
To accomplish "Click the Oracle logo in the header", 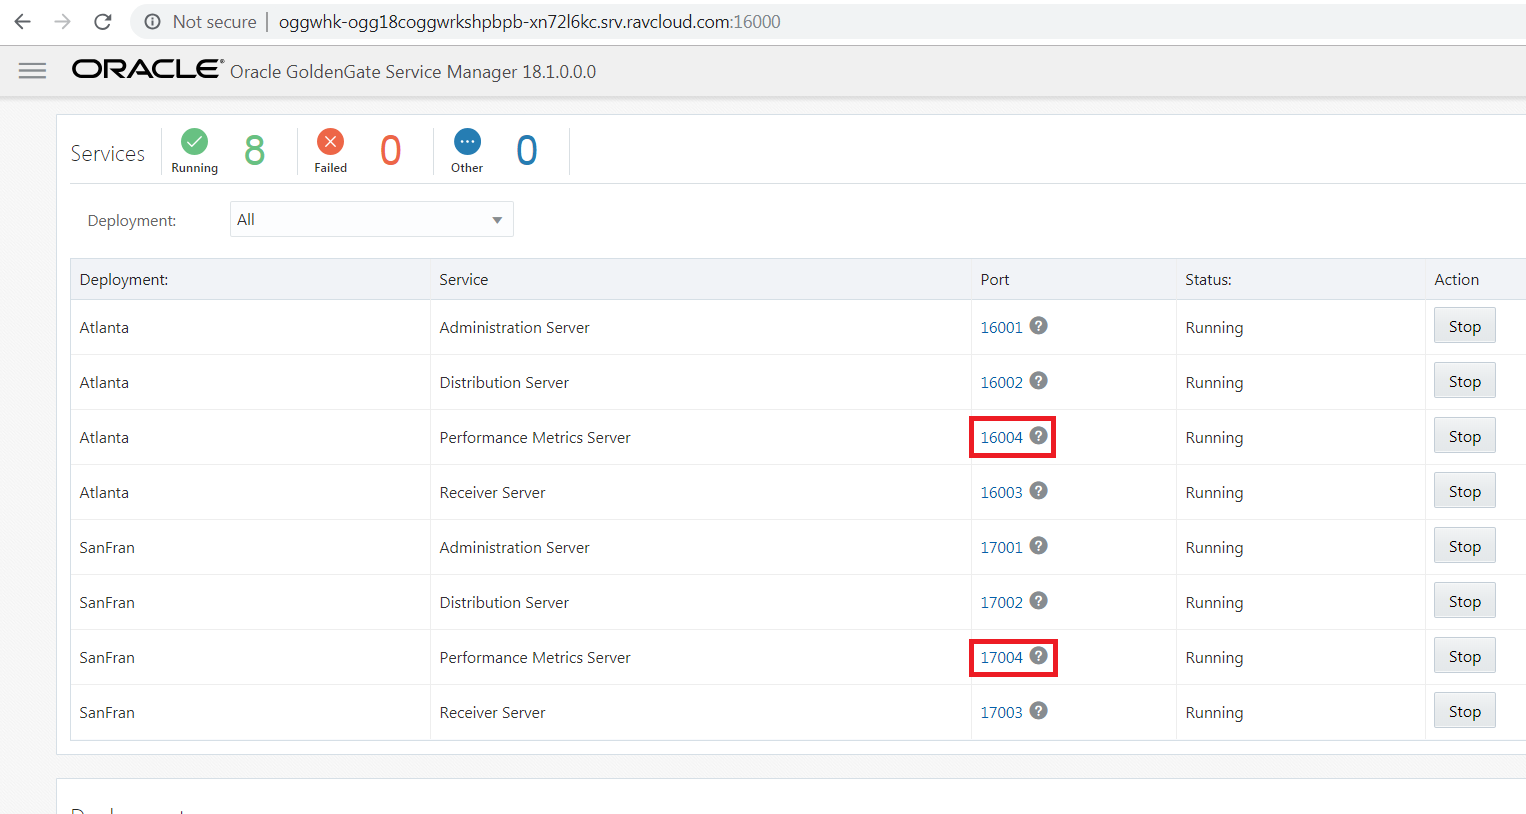I will point(148,69).
